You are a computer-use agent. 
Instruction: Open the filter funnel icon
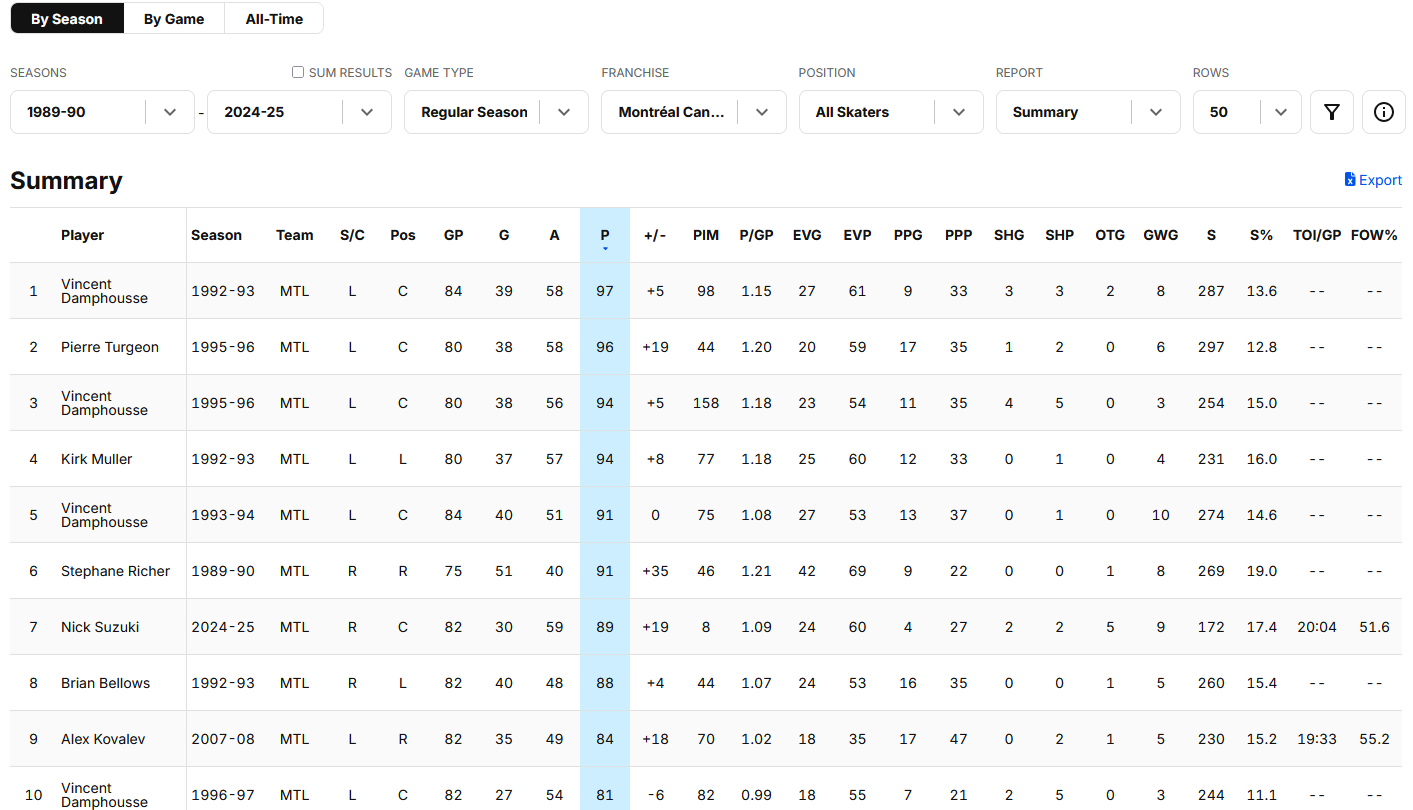point(1331,112)
